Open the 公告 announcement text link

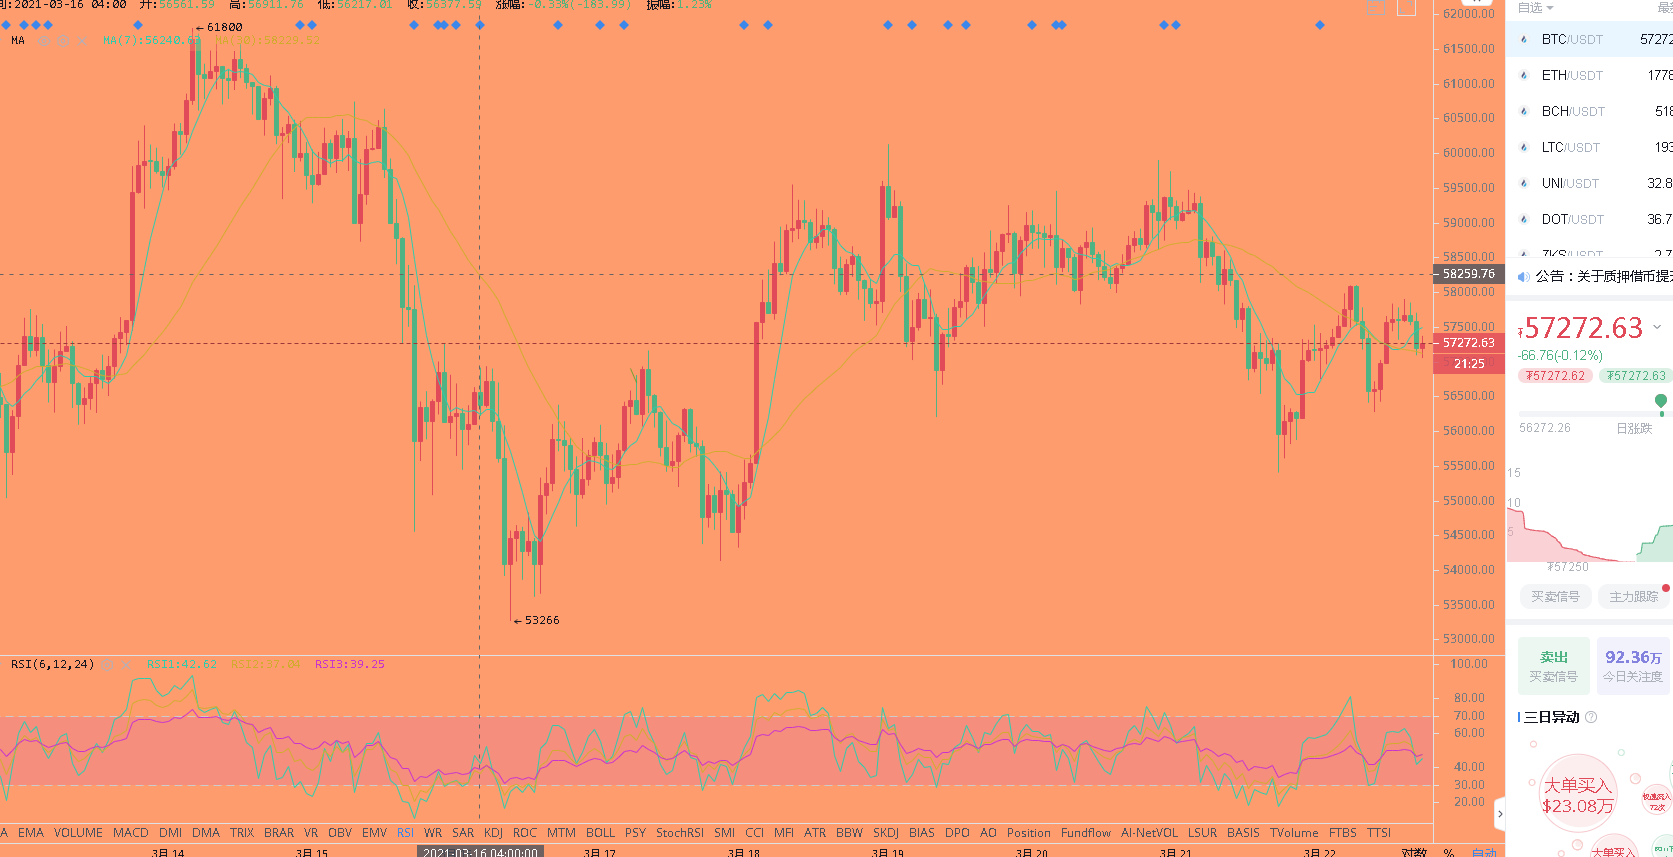point(1604,276)
